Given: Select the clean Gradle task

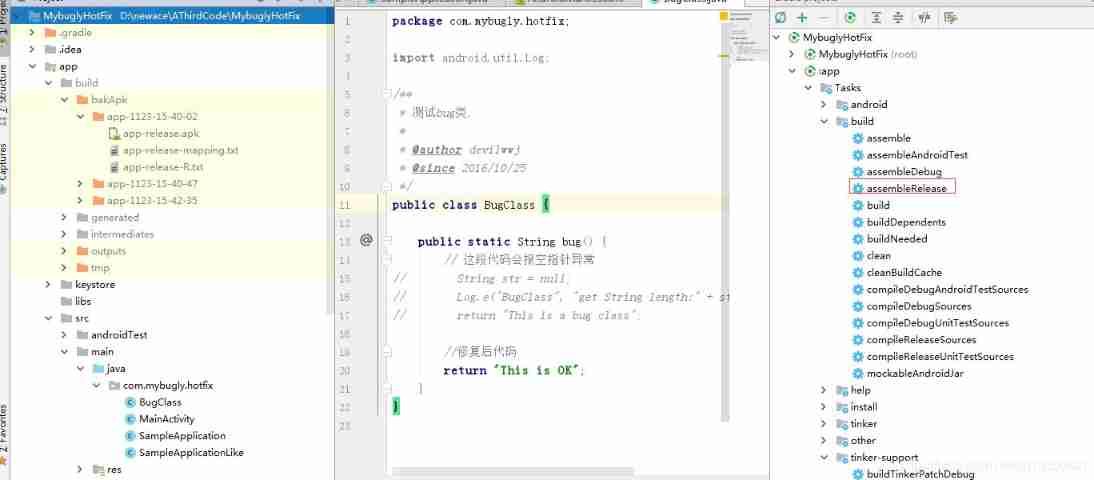Looking at the screenshot, I should [x=878, y=255].
